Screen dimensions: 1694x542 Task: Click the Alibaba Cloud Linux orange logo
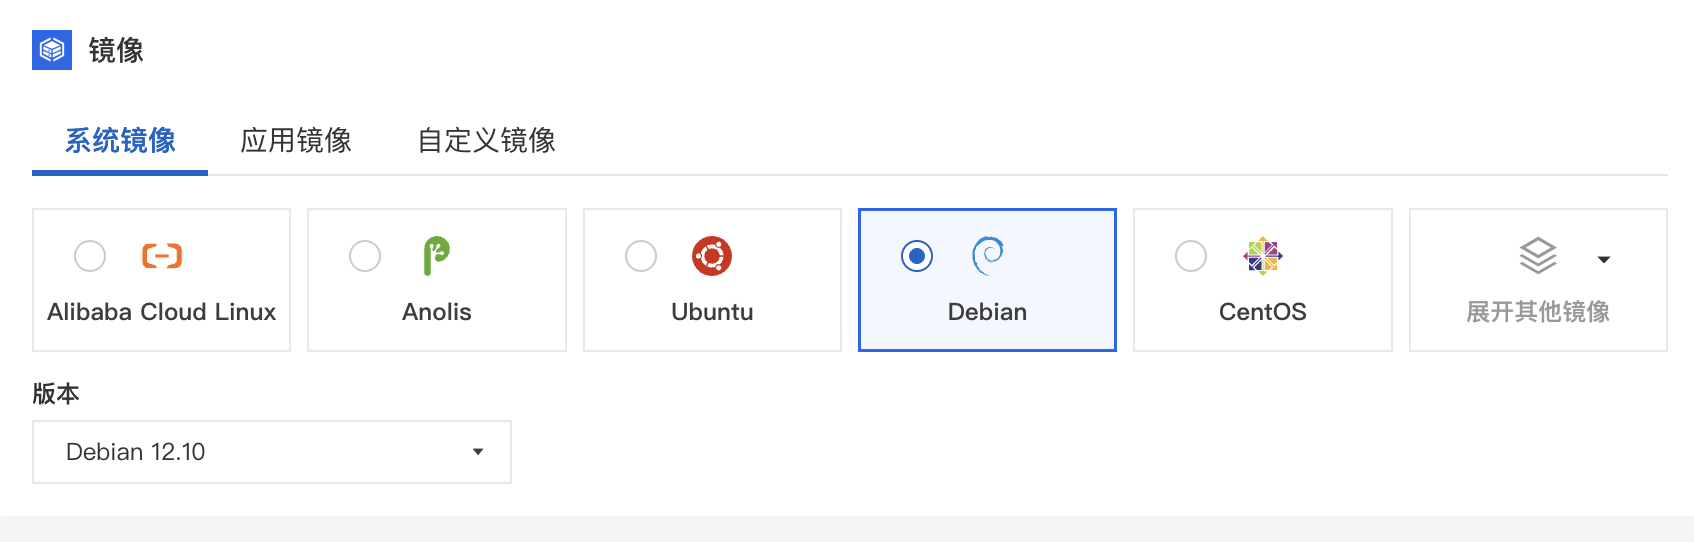click(x=162, y=256)
